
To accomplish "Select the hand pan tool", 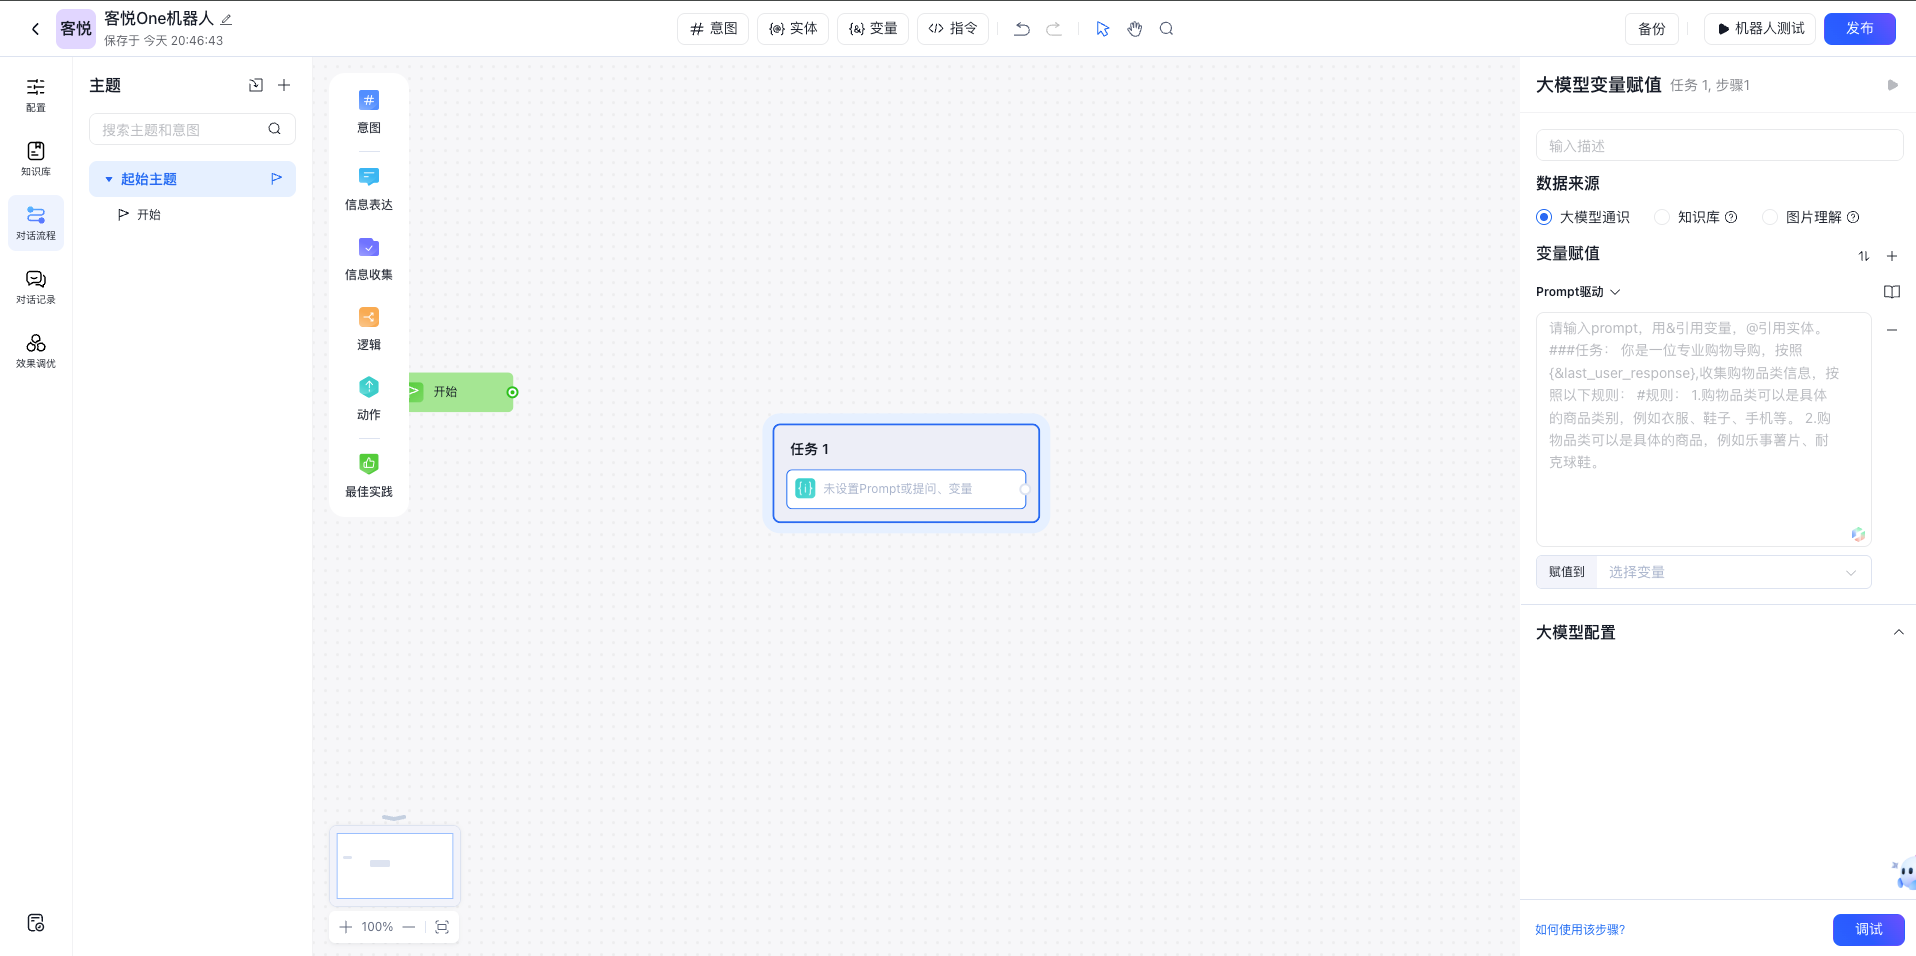I will pyautogui.click(x=1134, y=29).
